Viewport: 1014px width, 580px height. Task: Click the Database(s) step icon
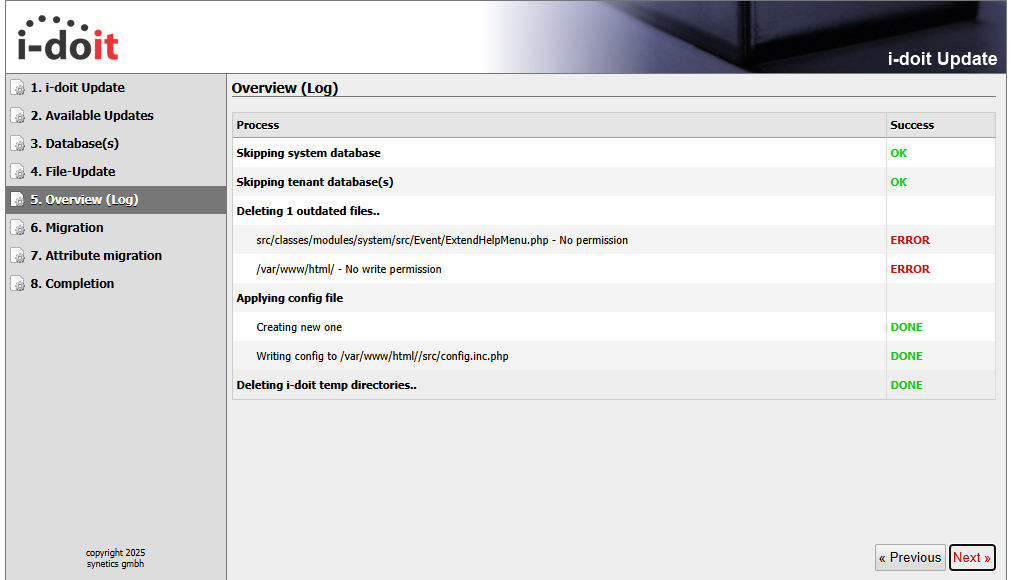point(18,144)
